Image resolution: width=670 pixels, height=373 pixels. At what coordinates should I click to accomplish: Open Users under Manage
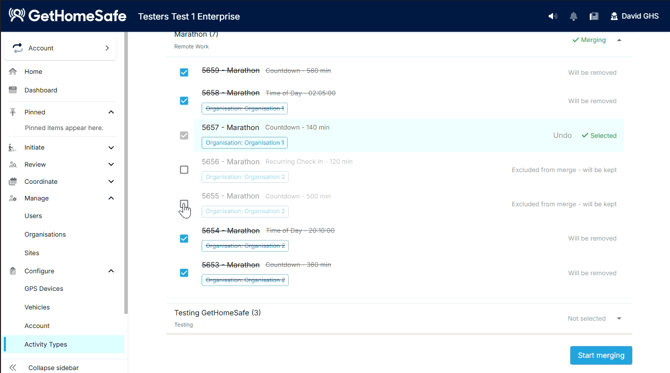click(33, 216)
